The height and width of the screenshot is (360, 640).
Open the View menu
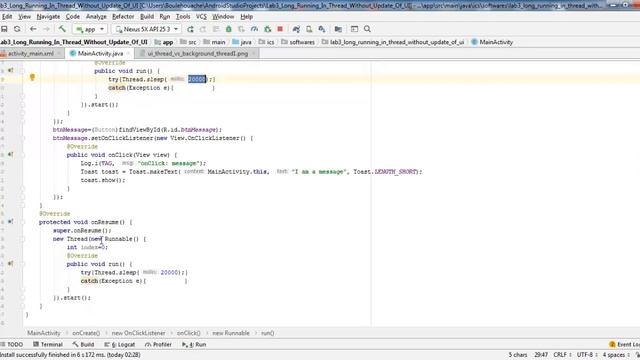tap(24, 17)
